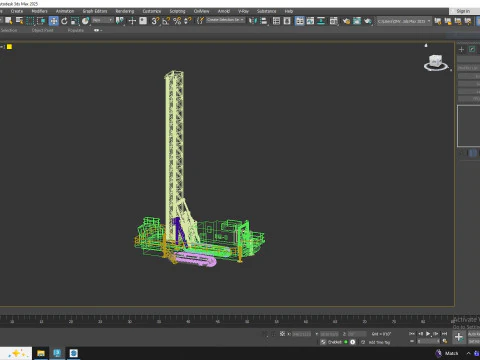Open Curve Editor icon

coord(310,21)
